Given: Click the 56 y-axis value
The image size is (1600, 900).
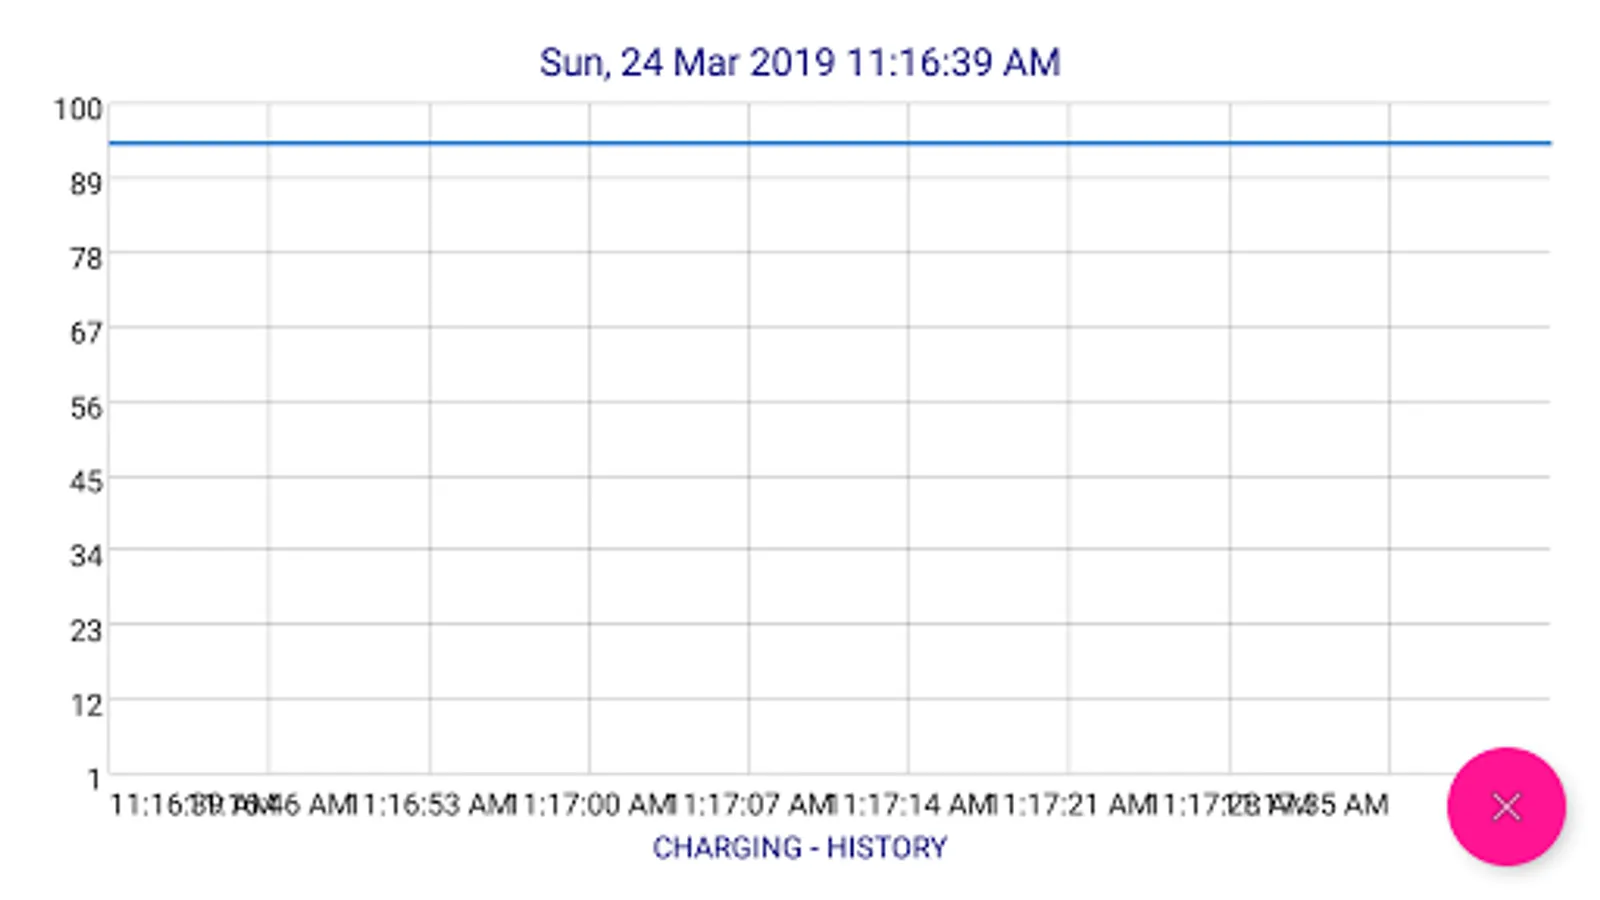Looking at the screenshot, I should [x=86, y=408].
